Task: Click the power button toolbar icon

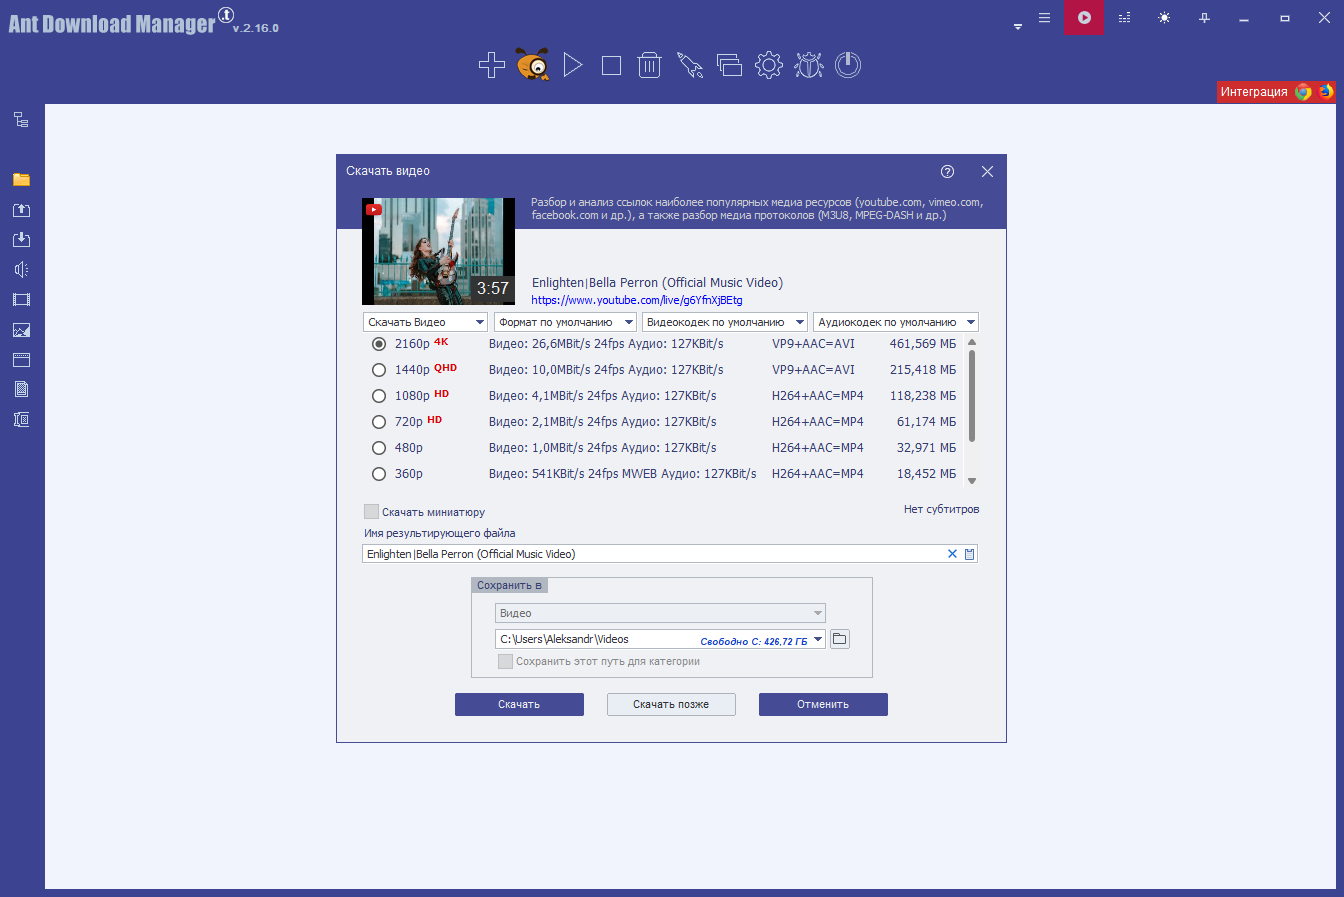Action: pos(848,65)
